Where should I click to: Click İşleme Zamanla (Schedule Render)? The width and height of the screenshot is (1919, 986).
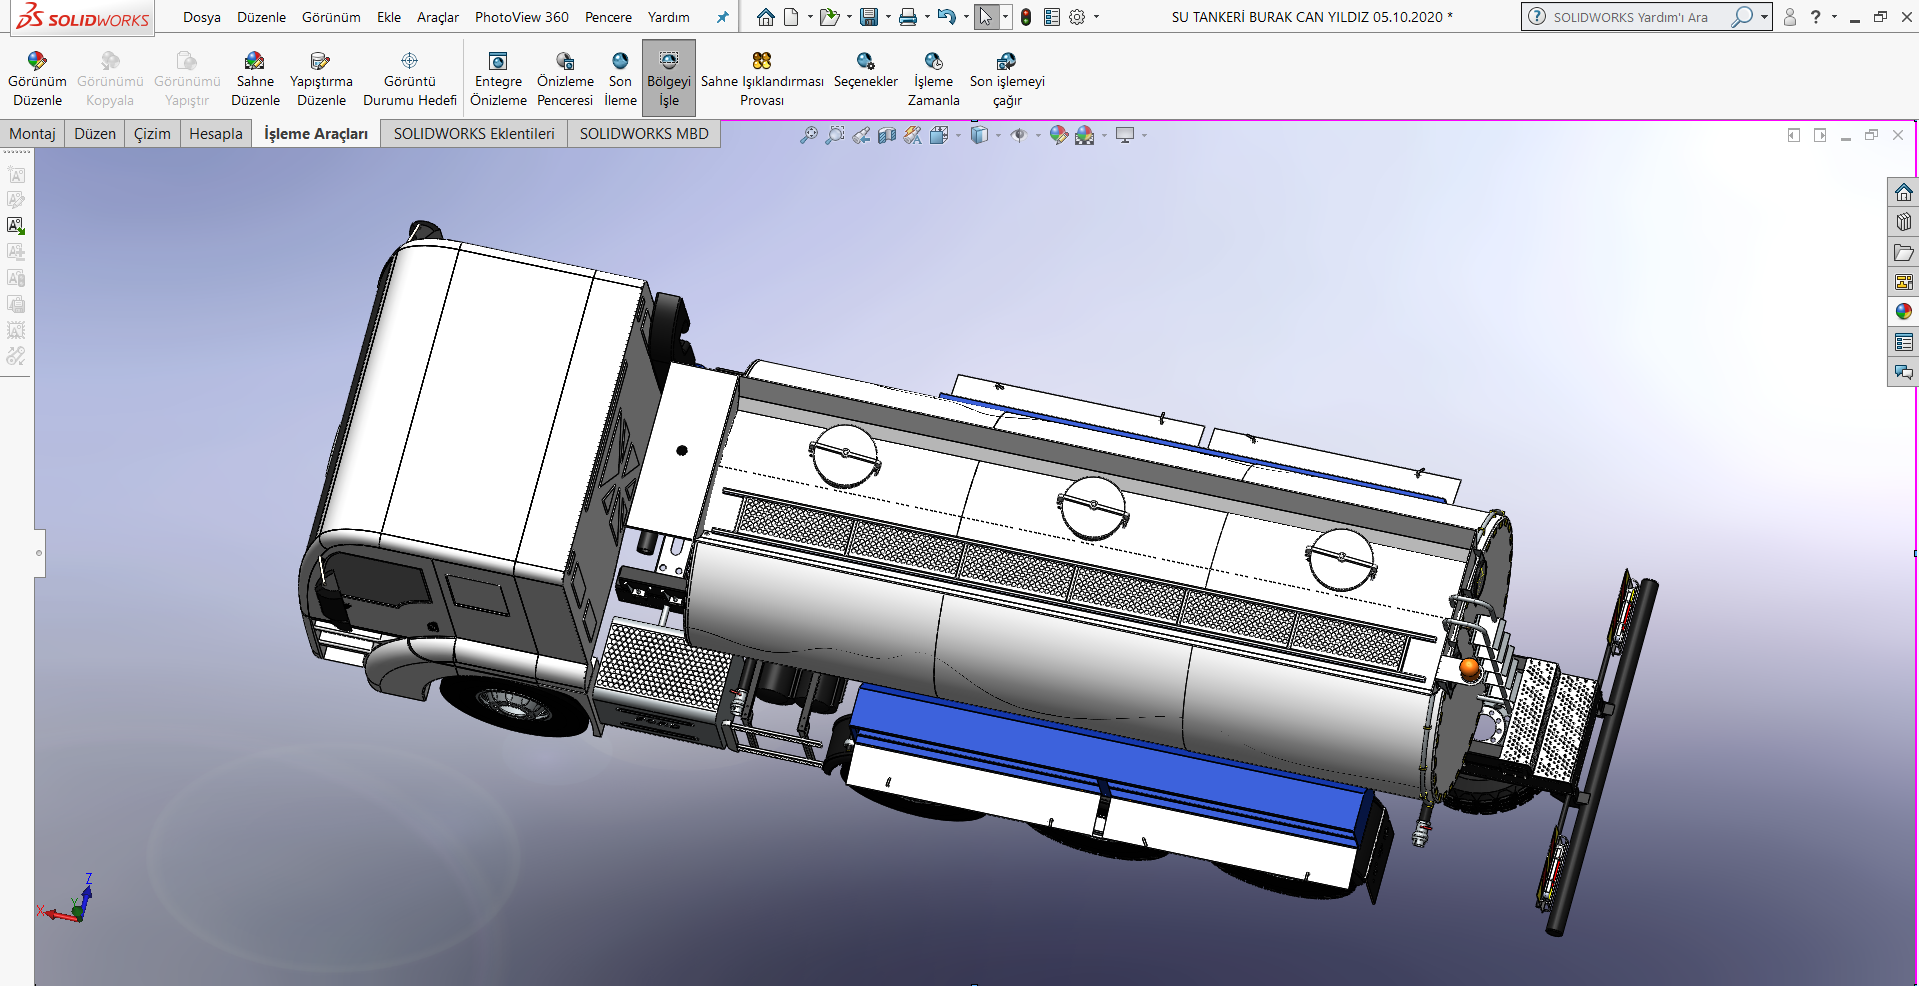tap(933, 79)
